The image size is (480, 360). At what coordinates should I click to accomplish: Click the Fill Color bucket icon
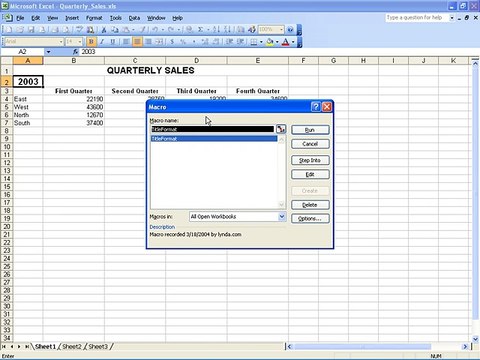coord(270,42)
